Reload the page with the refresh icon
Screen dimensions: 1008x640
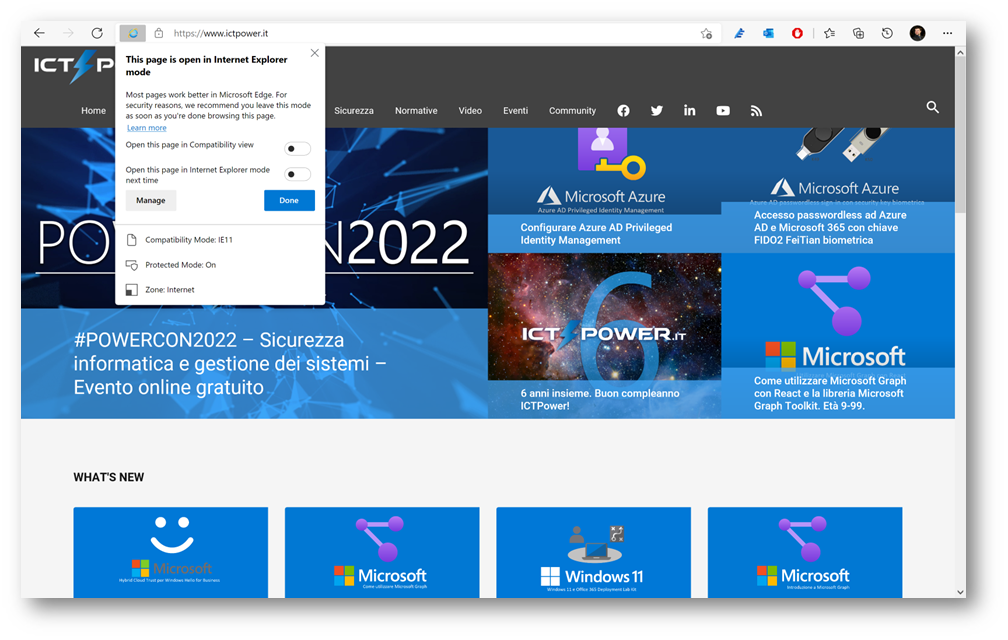click(x=97, y=33)
